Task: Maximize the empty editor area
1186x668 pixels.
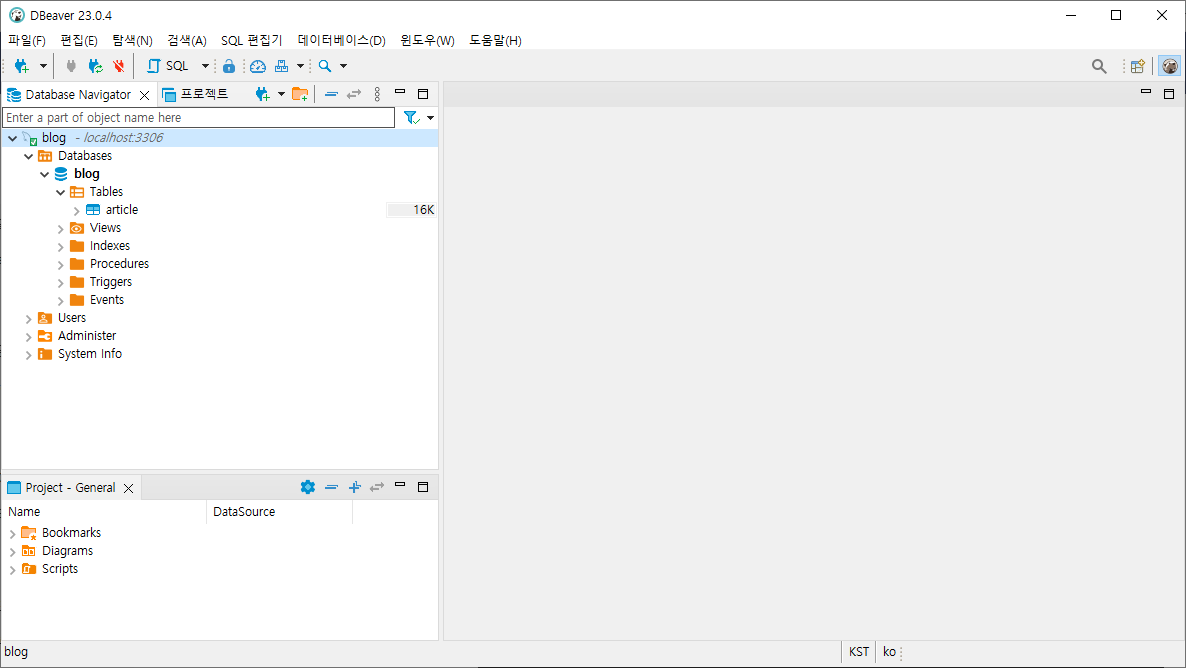Action: coord(1169,94)
